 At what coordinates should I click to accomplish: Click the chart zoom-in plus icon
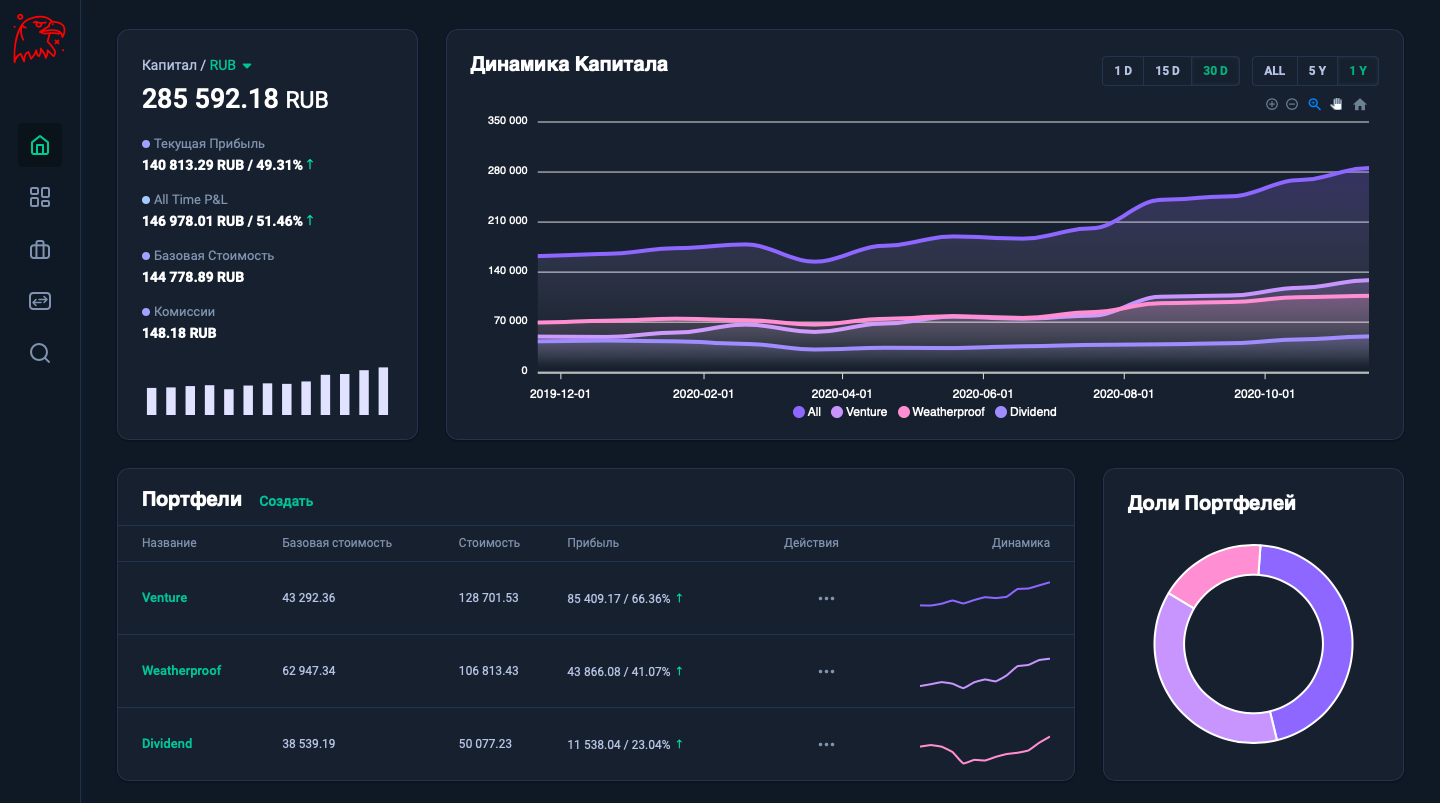1272,104
